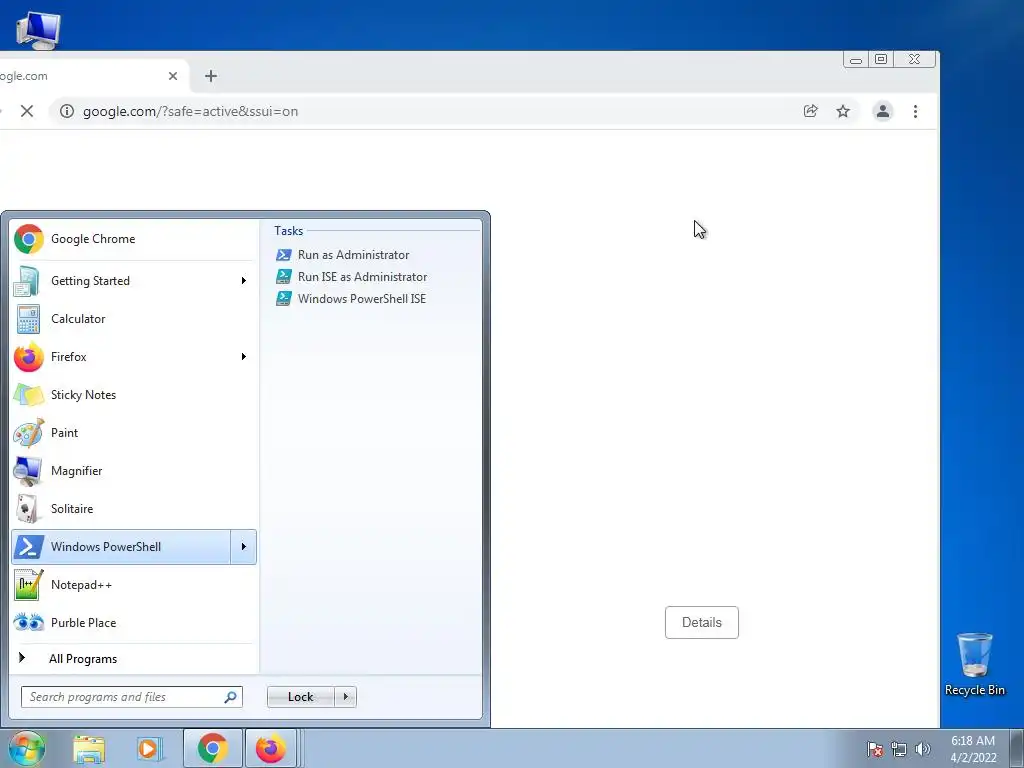1024x768 pixels.
Task: Open Chrome profile avatar
Action: (883, 111)
